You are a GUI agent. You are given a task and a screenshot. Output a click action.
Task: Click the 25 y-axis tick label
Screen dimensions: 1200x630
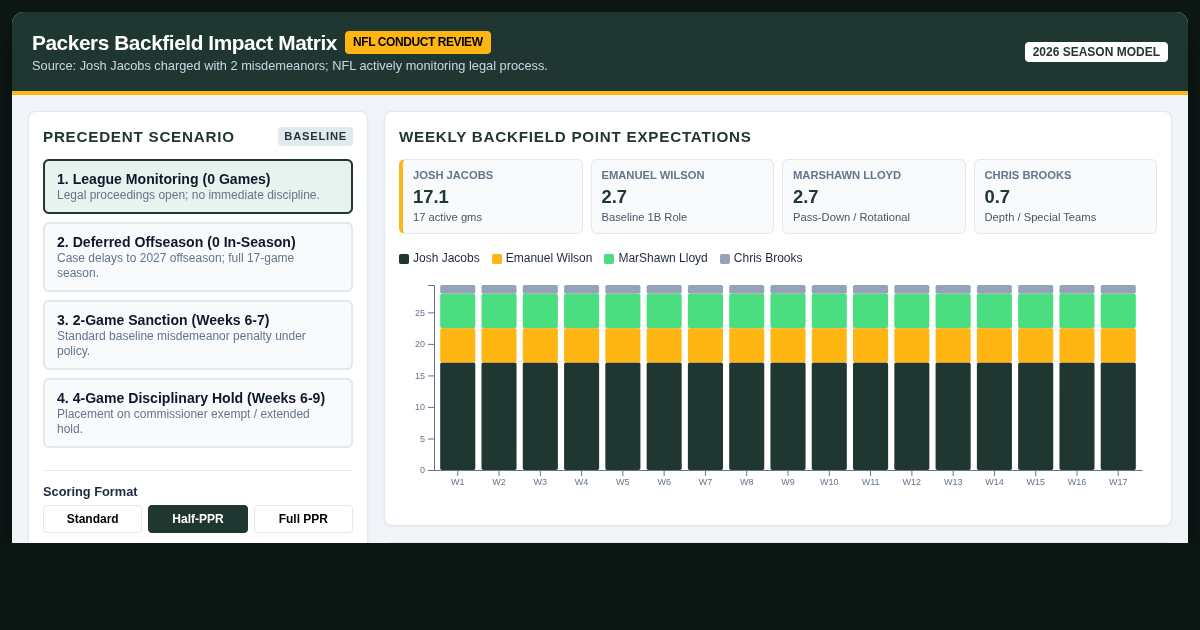tap(420, 313)
